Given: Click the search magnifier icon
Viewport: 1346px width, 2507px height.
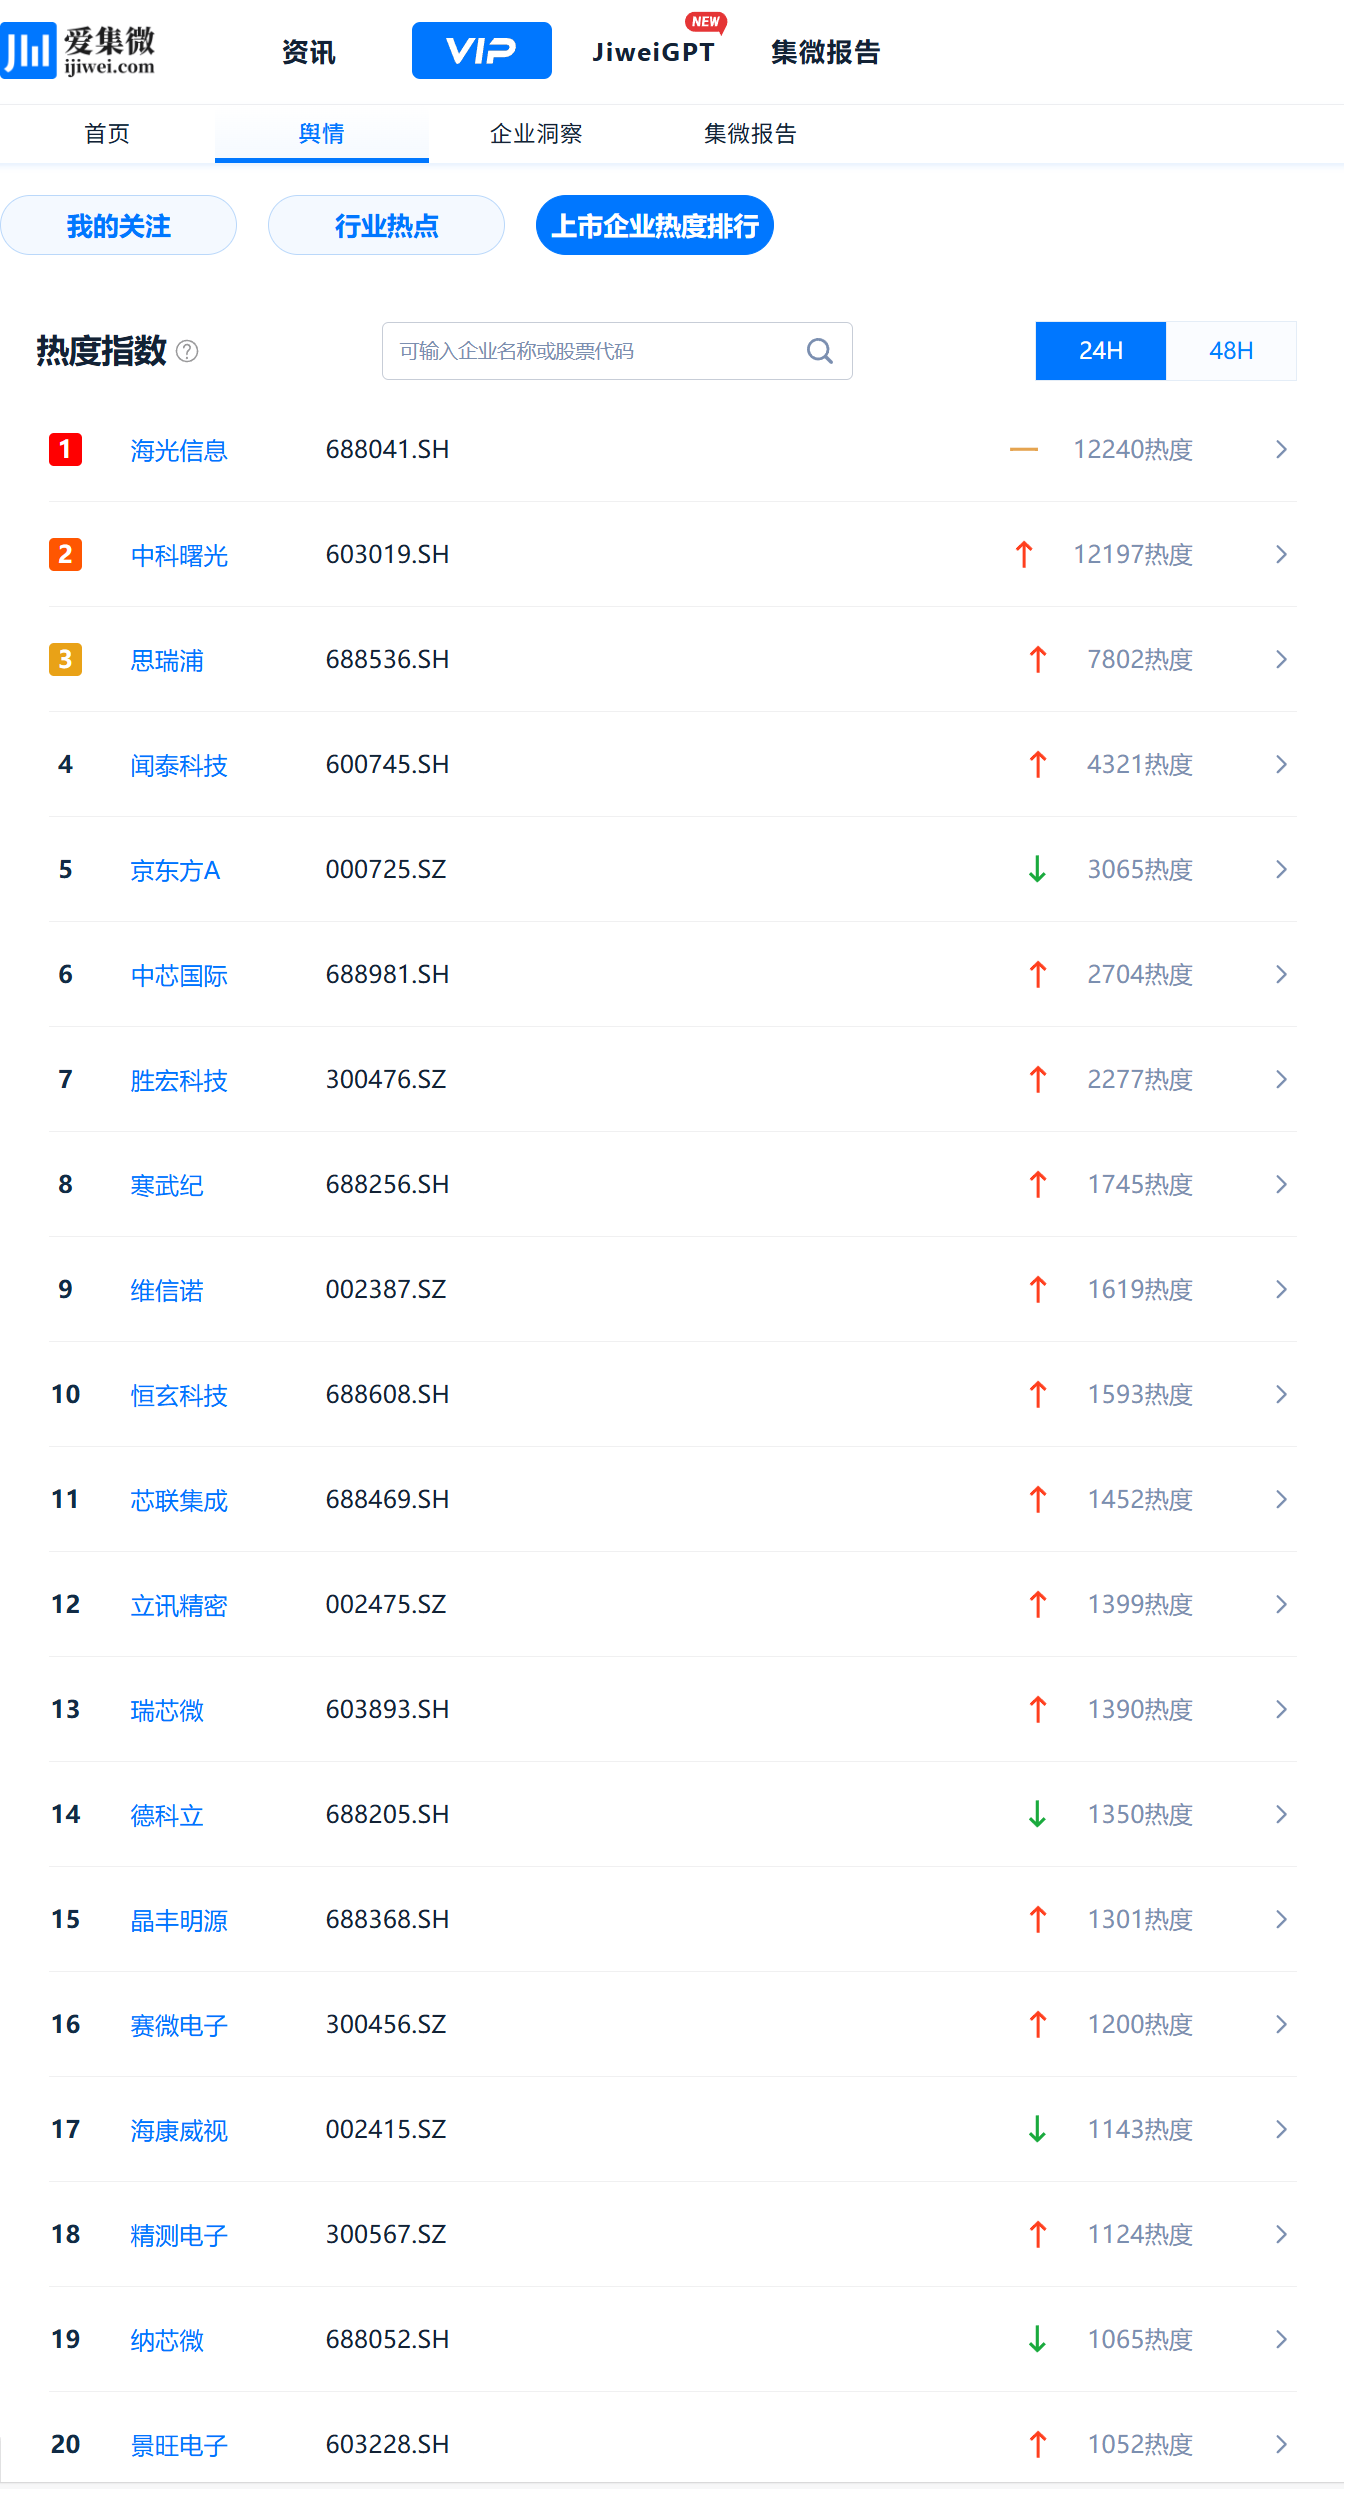Looking at the screenshot, I should point(819,351).
